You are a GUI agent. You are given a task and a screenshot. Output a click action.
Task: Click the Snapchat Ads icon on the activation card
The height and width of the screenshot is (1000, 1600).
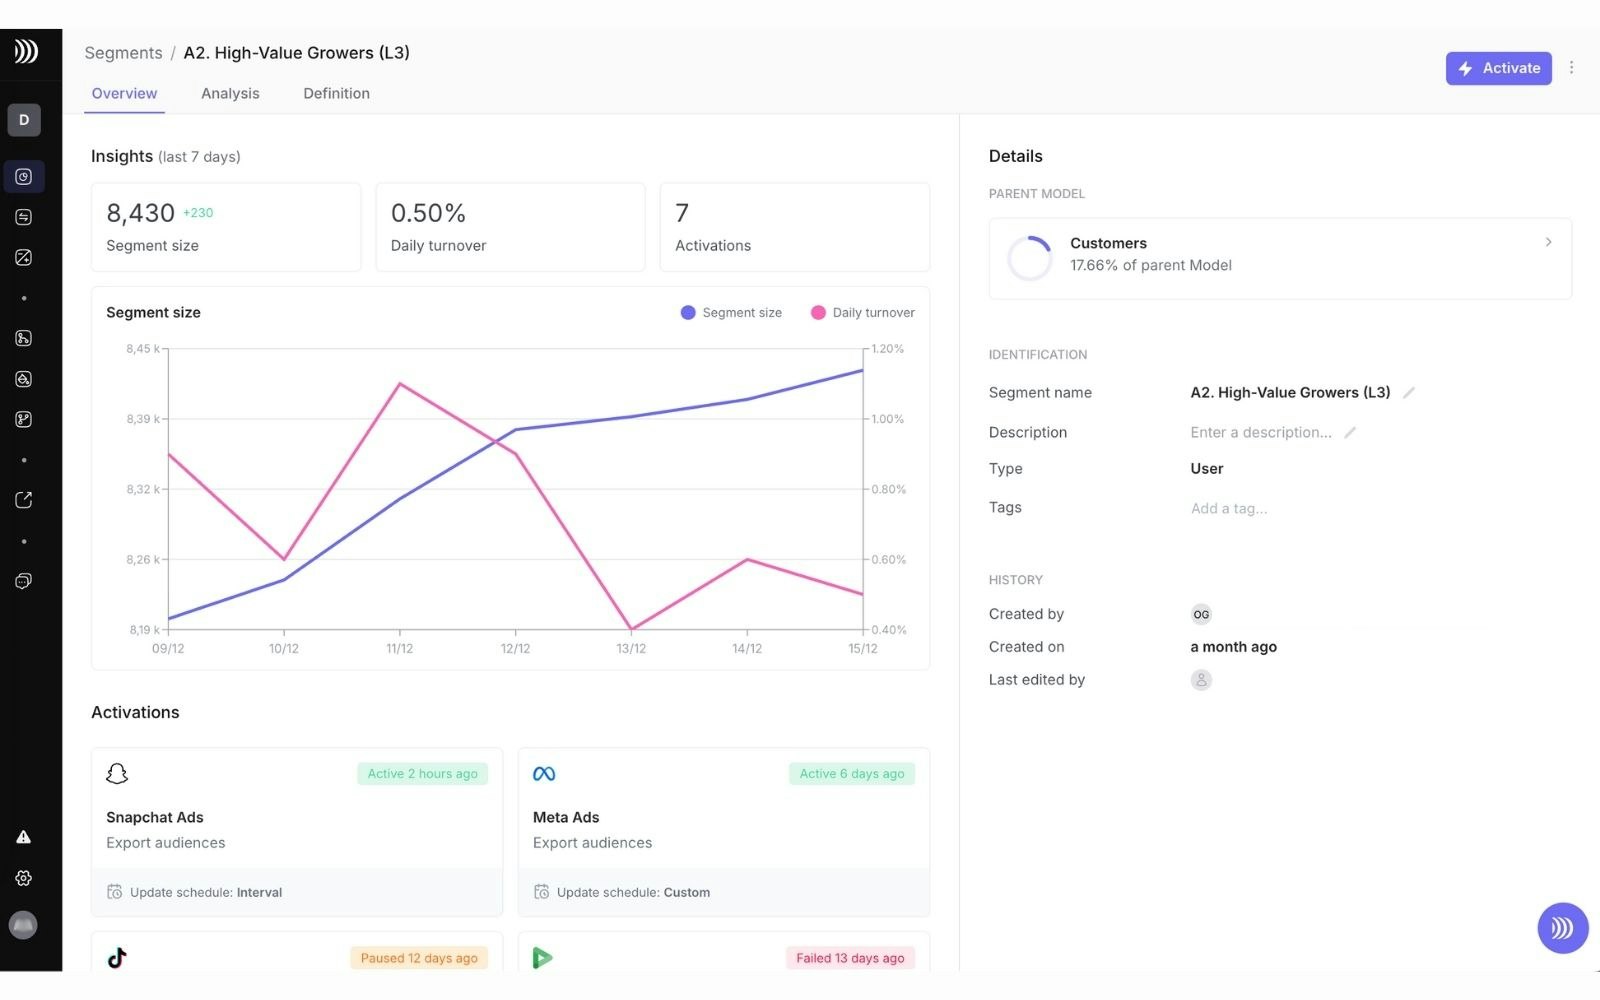(x=117, y=773)
